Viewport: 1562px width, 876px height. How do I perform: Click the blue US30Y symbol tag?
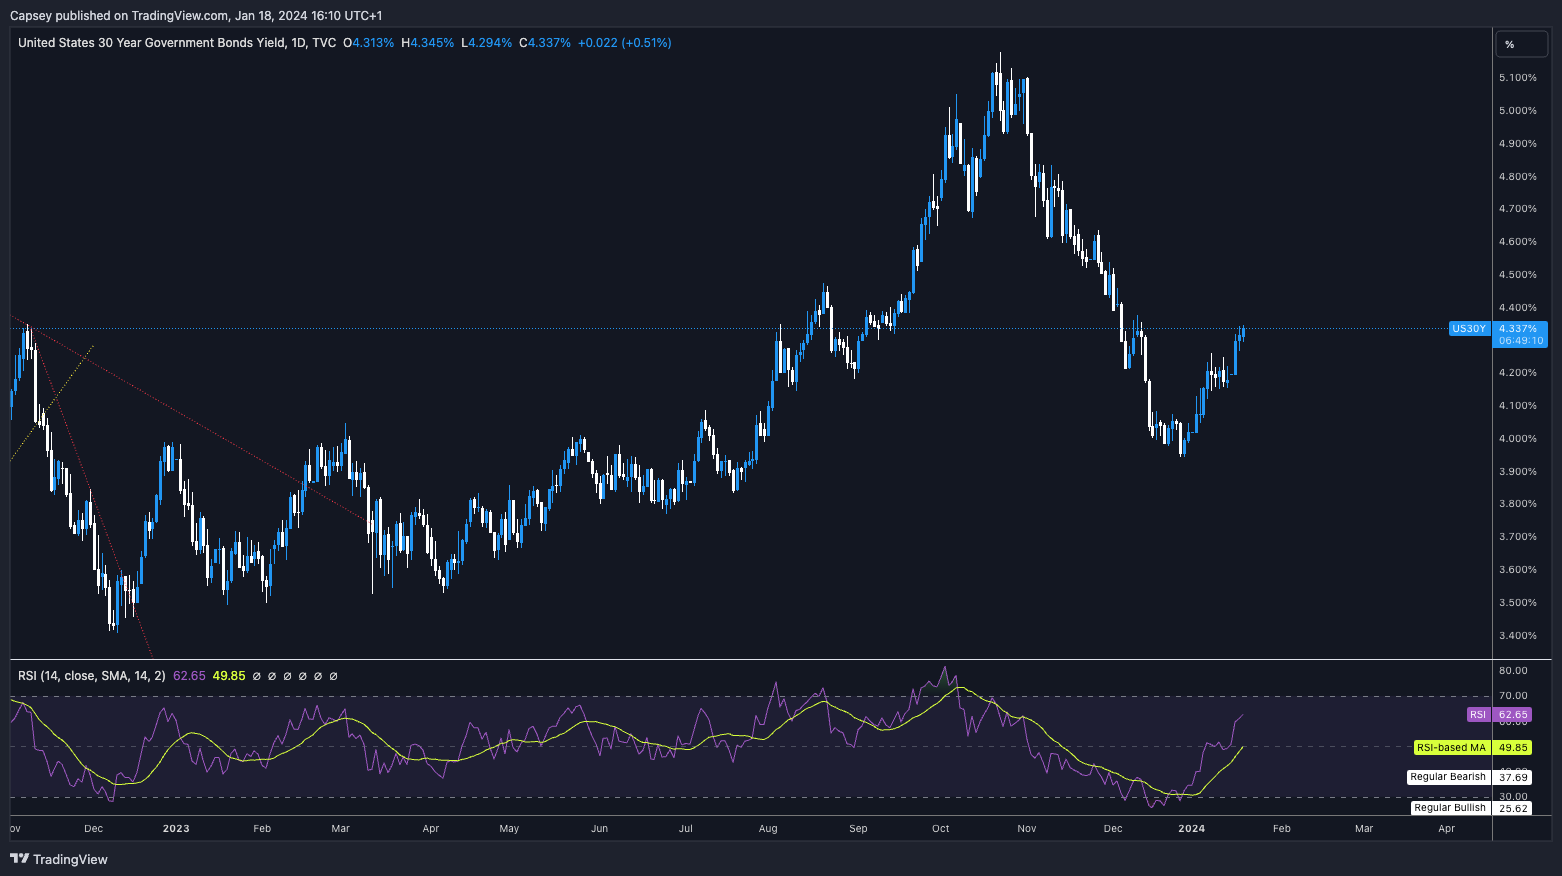click(1468, 329)
